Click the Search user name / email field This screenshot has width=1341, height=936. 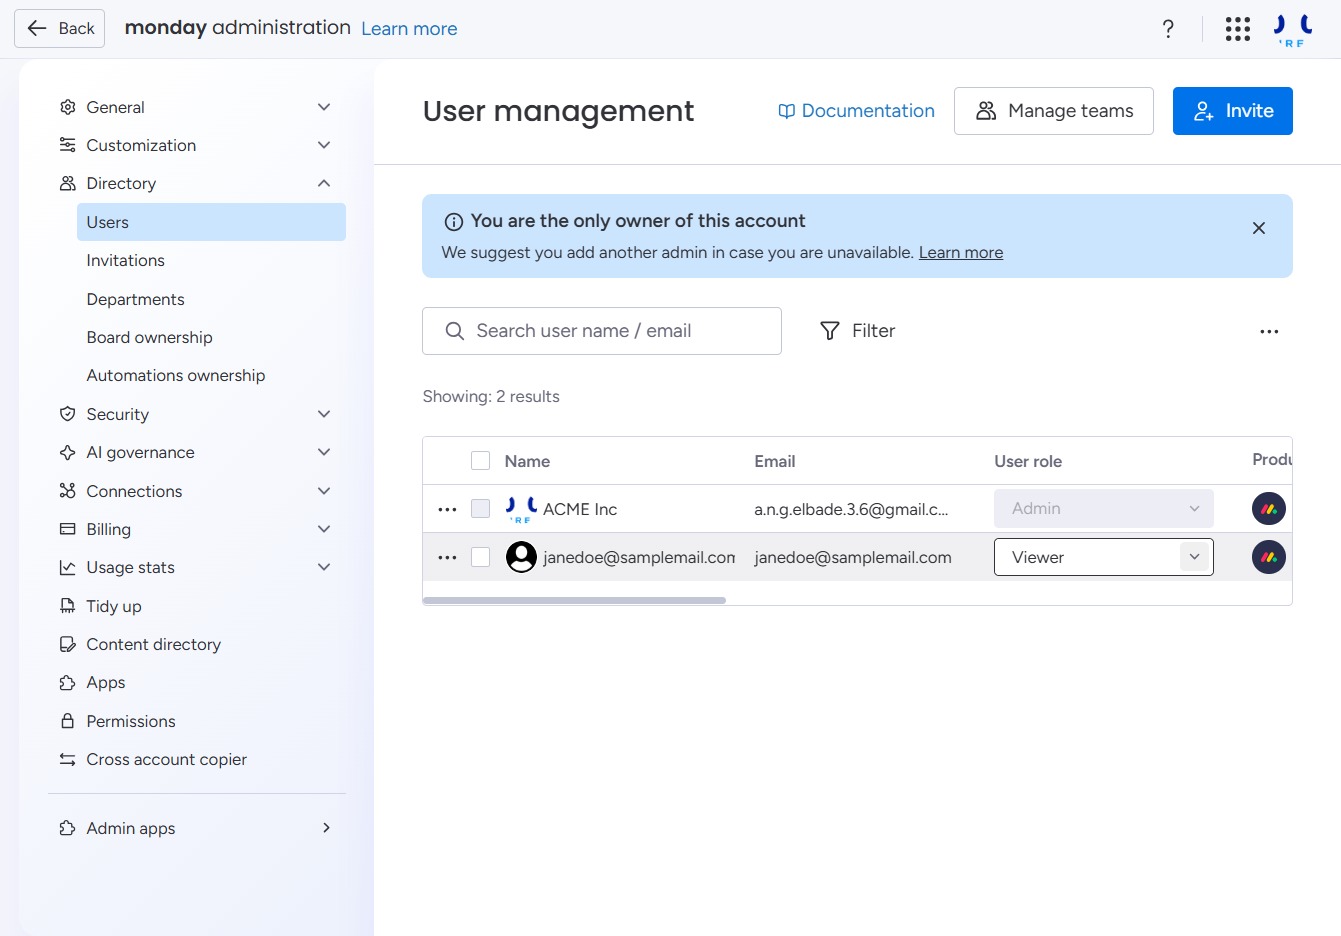pos(602,331)
